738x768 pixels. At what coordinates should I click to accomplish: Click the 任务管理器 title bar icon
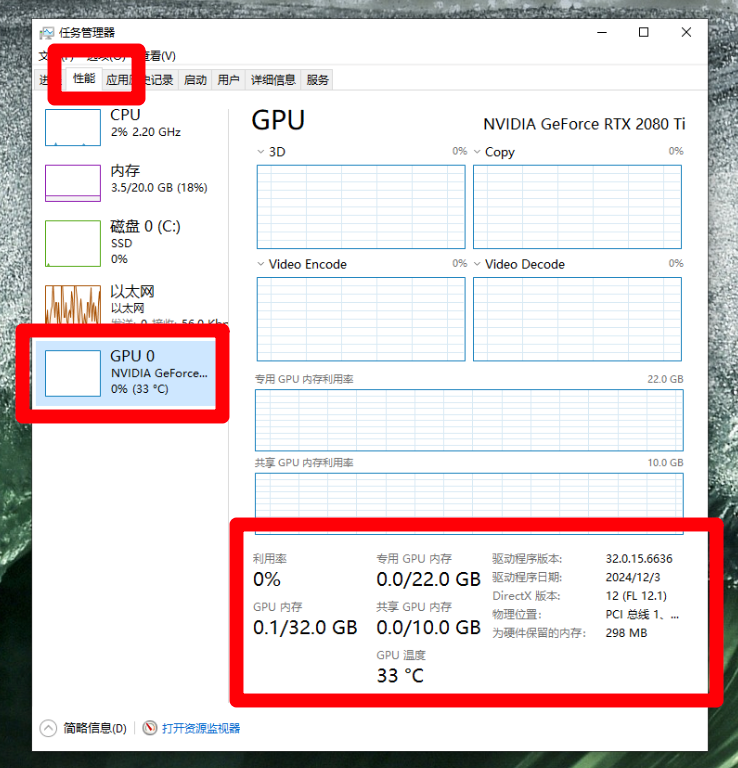47,32
